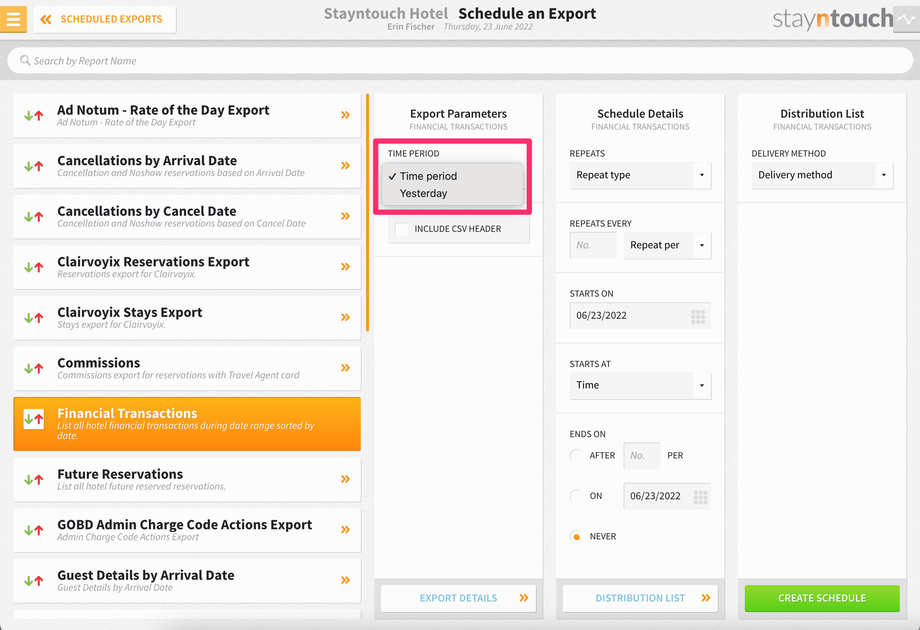Image resolution: width=920 pixels, height=630 pixels.
Task: Open chevron for Clairvoyix Stays Export
Action: tap(346, 317)
